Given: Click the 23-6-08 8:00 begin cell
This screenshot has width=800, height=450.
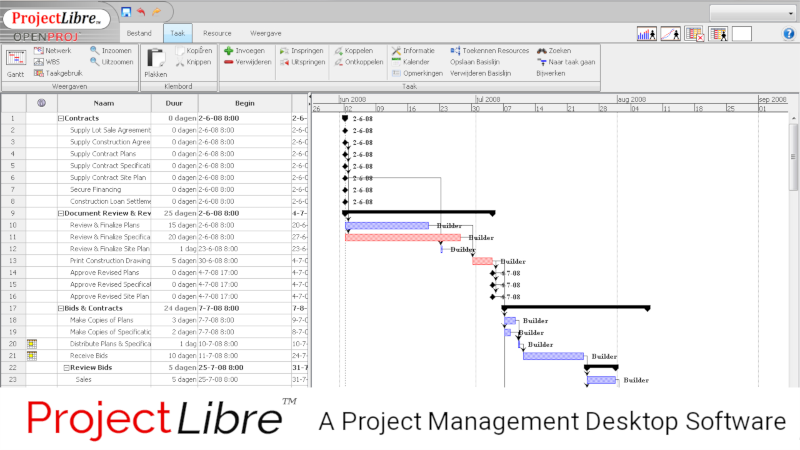Looking at the screenshot, I should coord(244,249).
